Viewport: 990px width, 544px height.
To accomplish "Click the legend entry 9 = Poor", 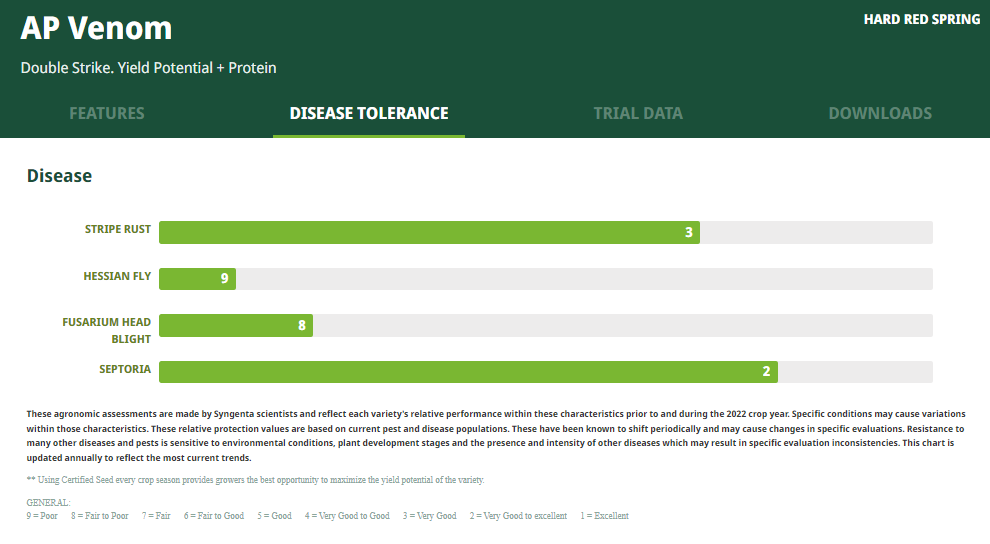I will click(x=42, y=516).
